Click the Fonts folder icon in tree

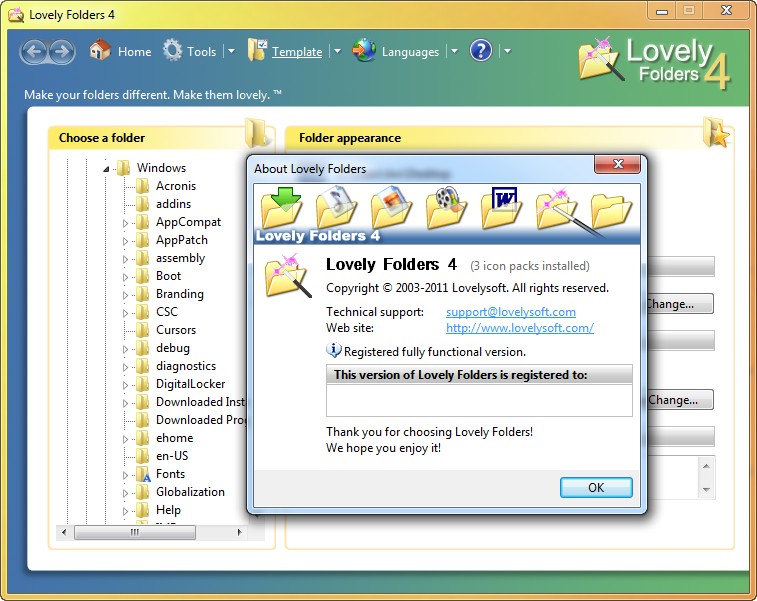coord(143,474)
